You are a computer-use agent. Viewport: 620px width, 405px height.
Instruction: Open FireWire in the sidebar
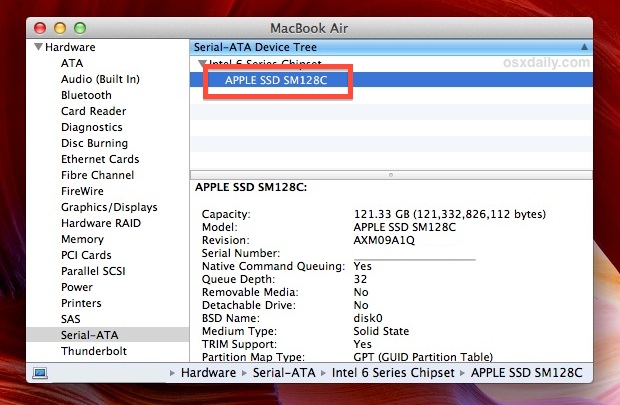[82, 191]
